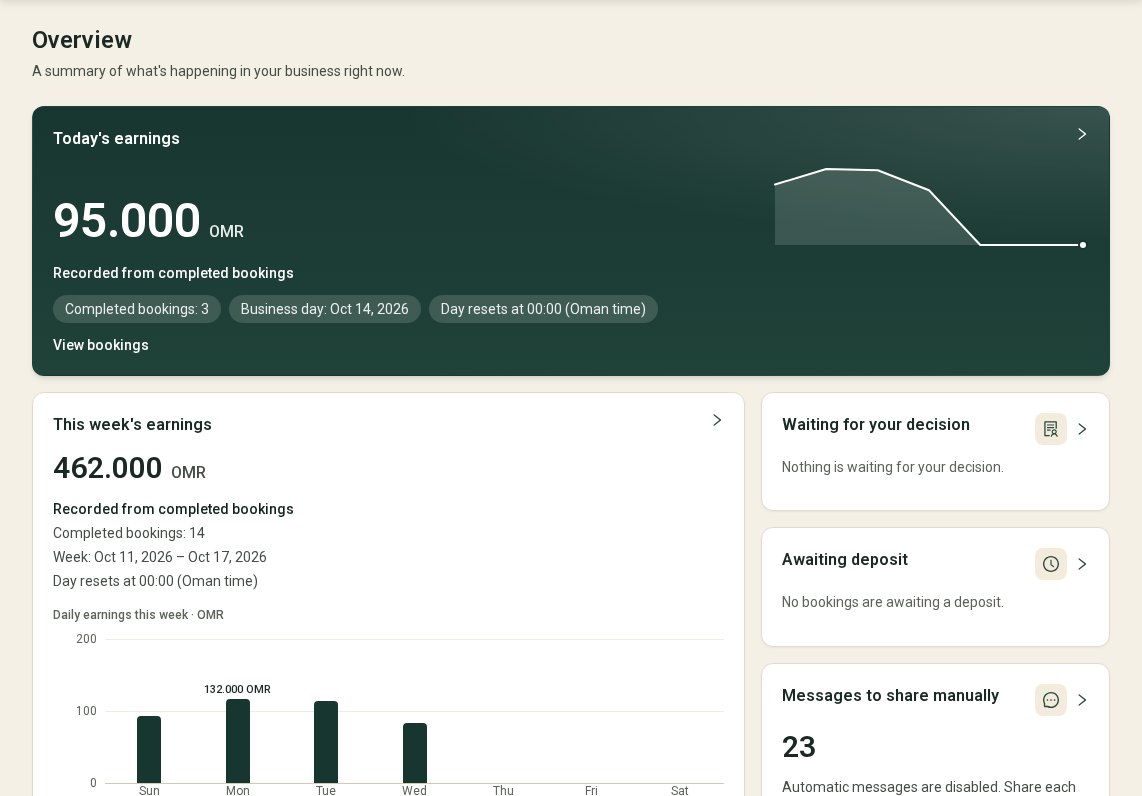Click the Awaiting deposit card title
Screen dimensions: 1142x796
[x=845, y=559]
